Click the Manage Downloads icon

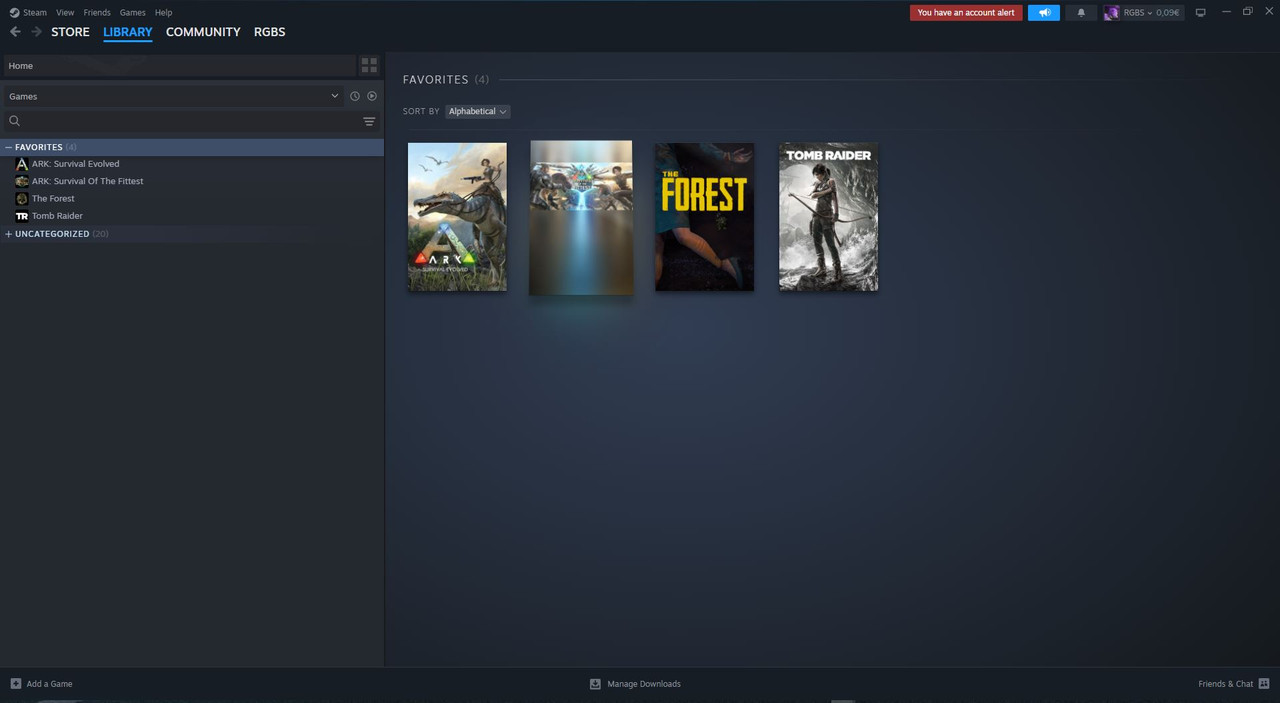(595, 684)
